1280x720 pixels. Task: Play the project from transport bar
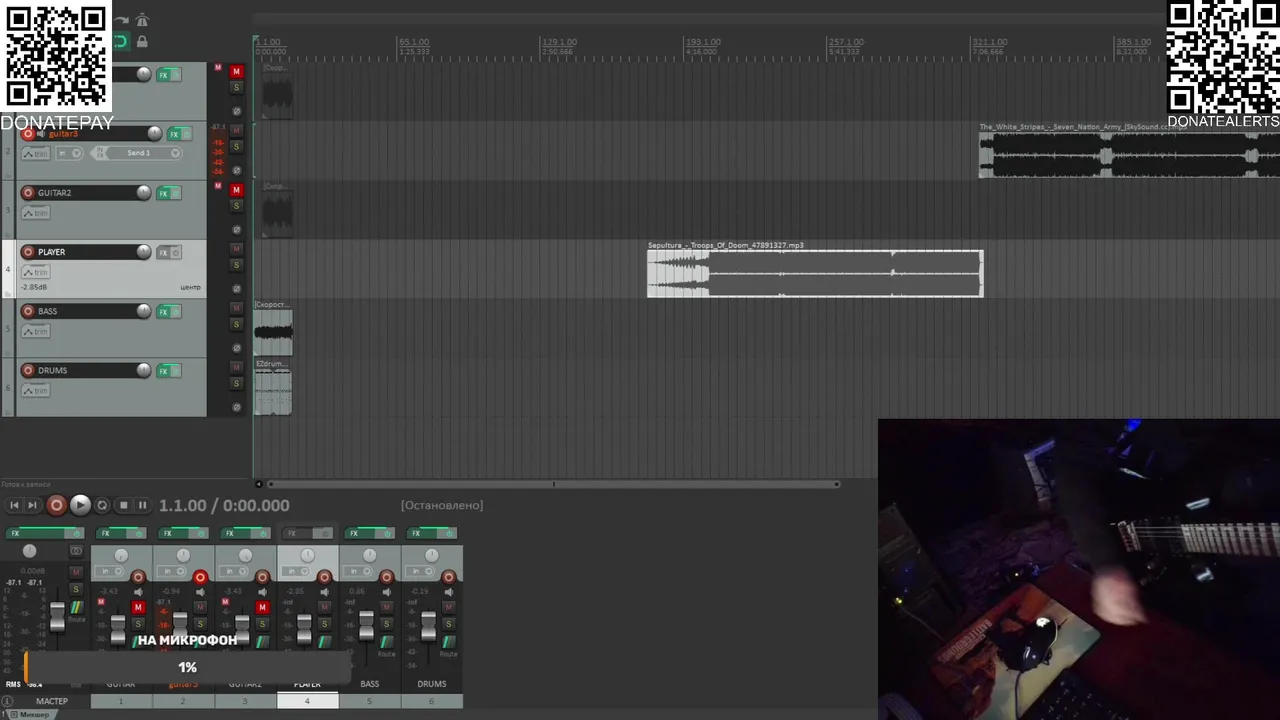(x=80, y=506)
